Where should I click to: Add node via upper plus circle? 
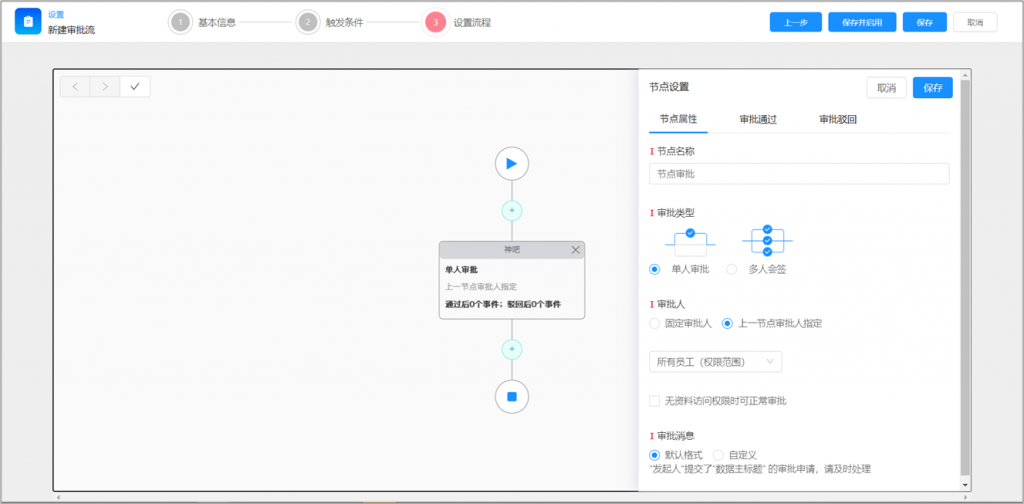pos(511,210)
